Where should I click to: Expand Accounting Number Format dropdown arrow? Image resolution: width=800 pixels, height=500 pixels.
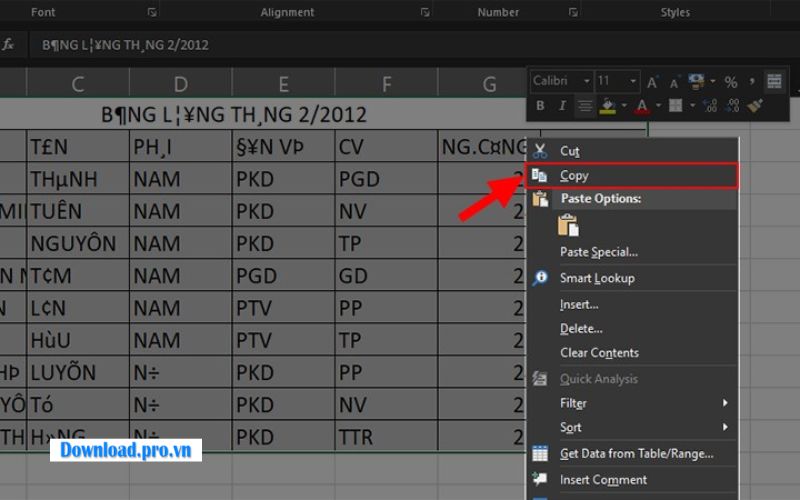713,81
